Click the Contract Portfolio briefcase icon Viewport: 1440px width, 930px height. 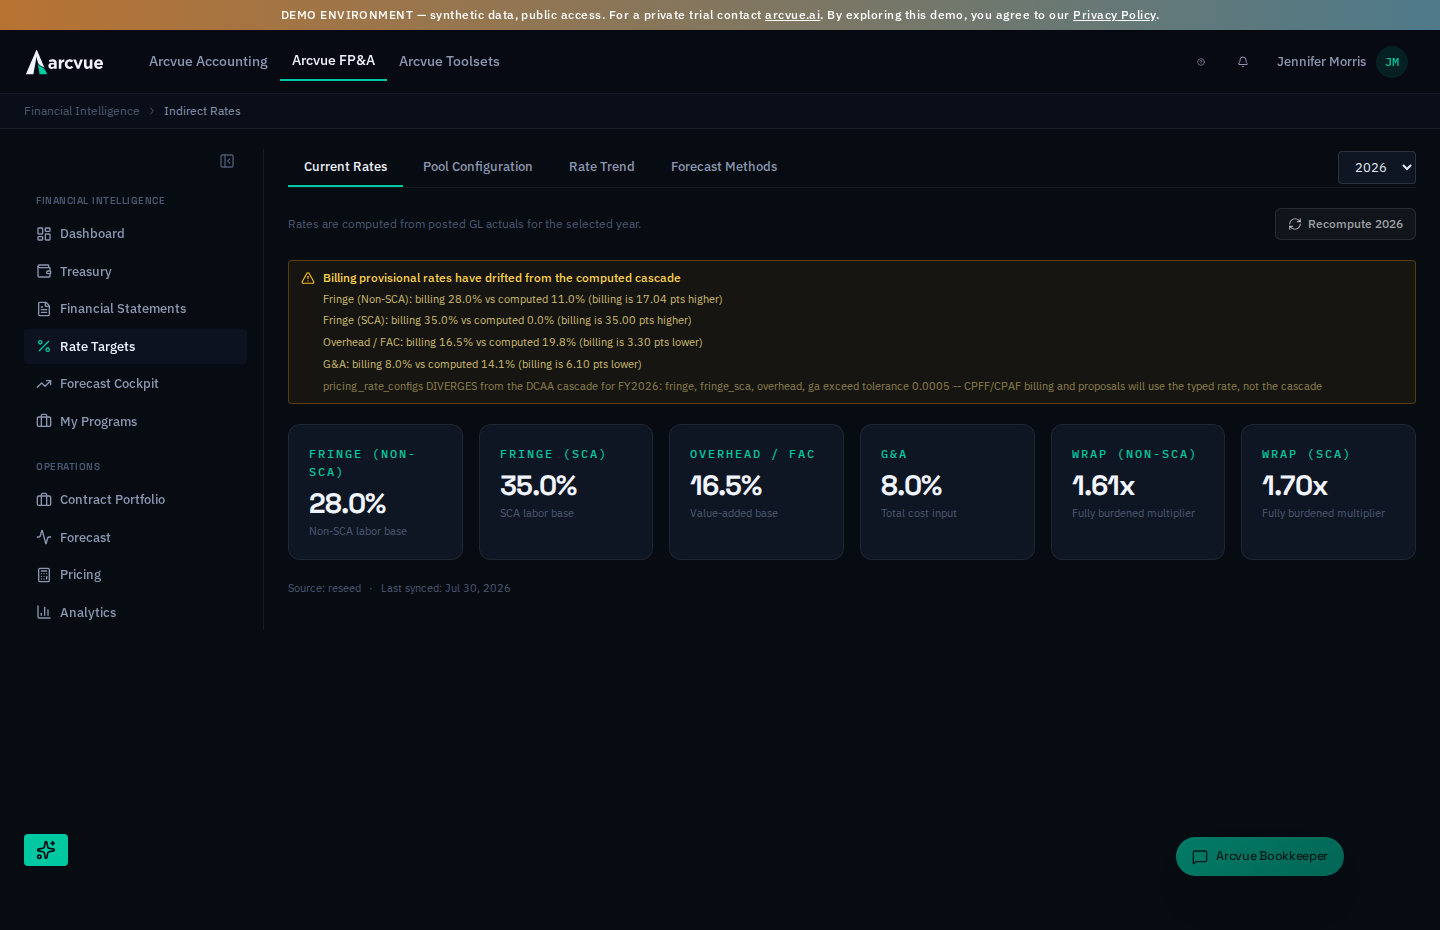tap(44, 500)
